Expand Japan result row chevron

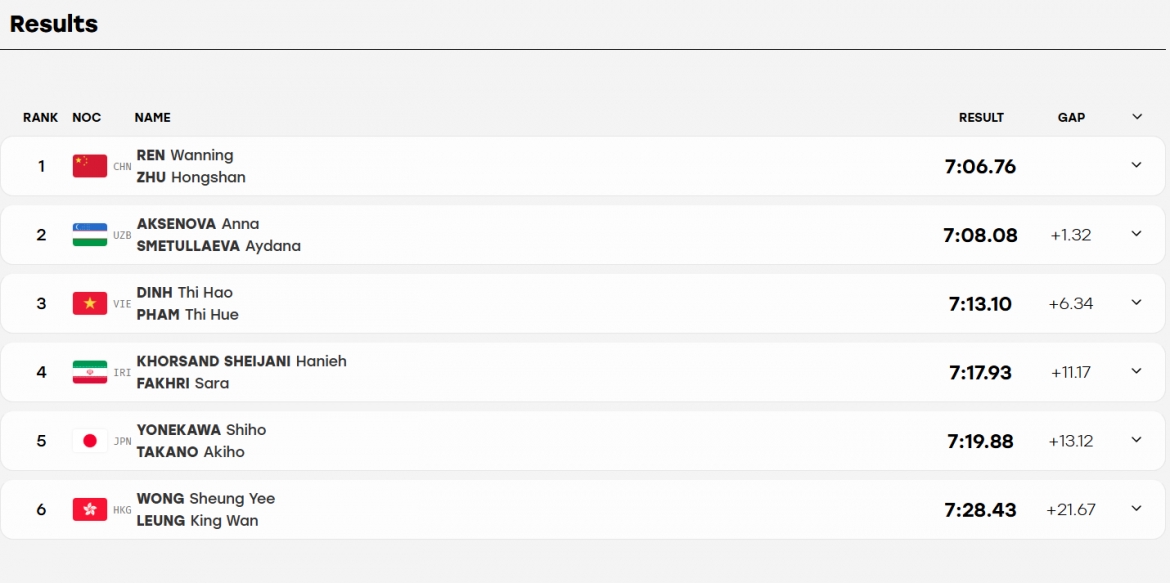click(1136, 440)
